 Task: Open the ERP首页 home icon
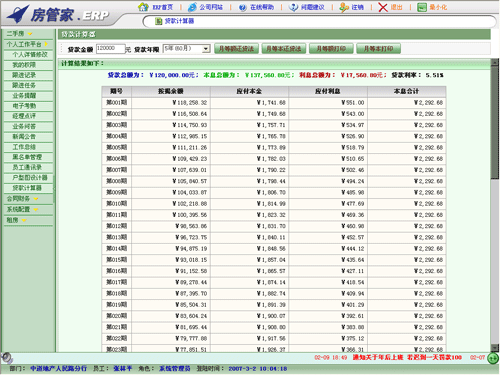143,7
